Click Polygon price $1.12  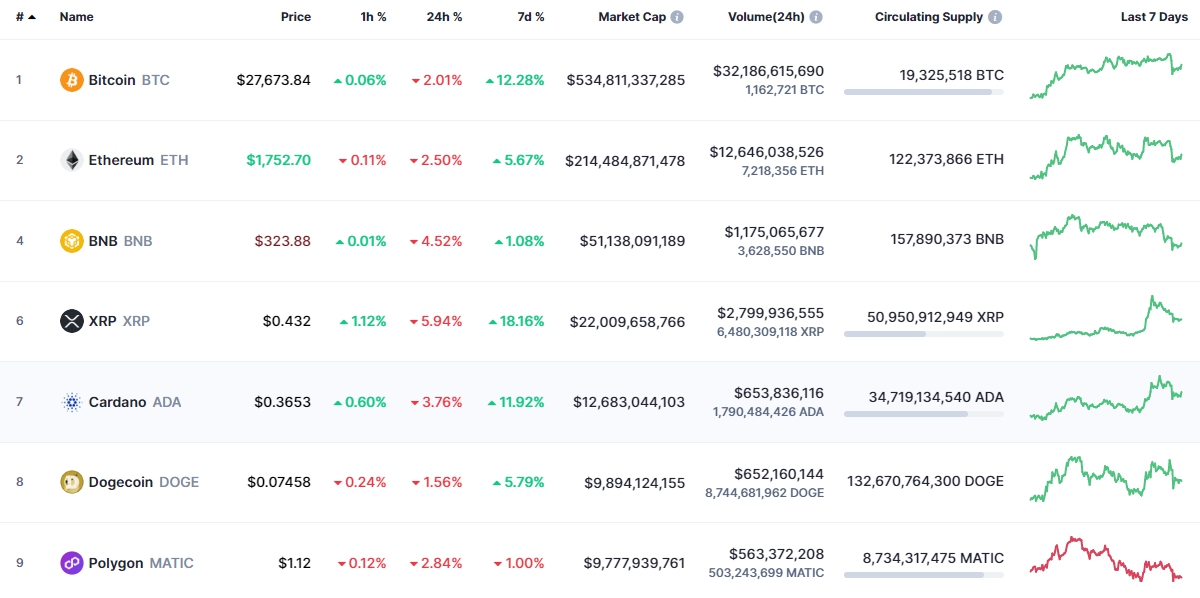click(295, 563)
